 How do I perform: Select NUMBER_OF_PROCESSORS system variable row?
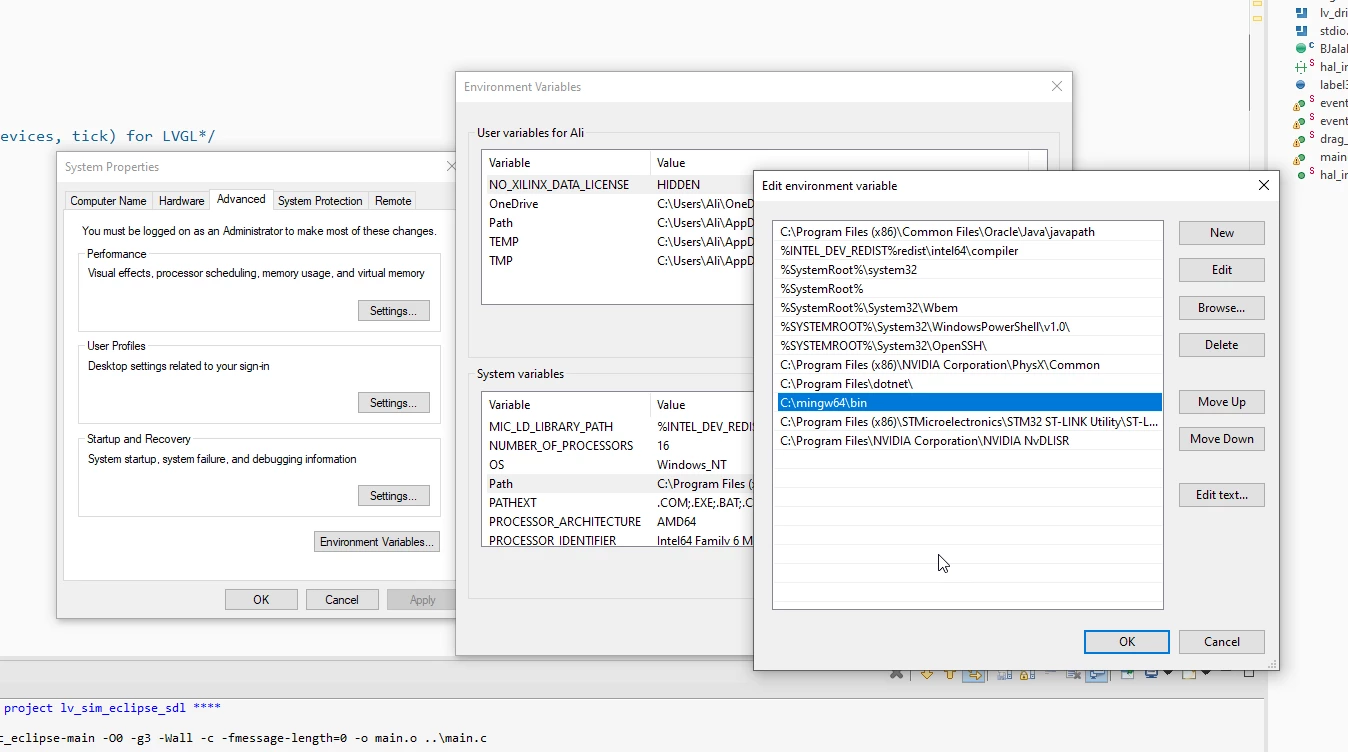(x=618, y=446)
